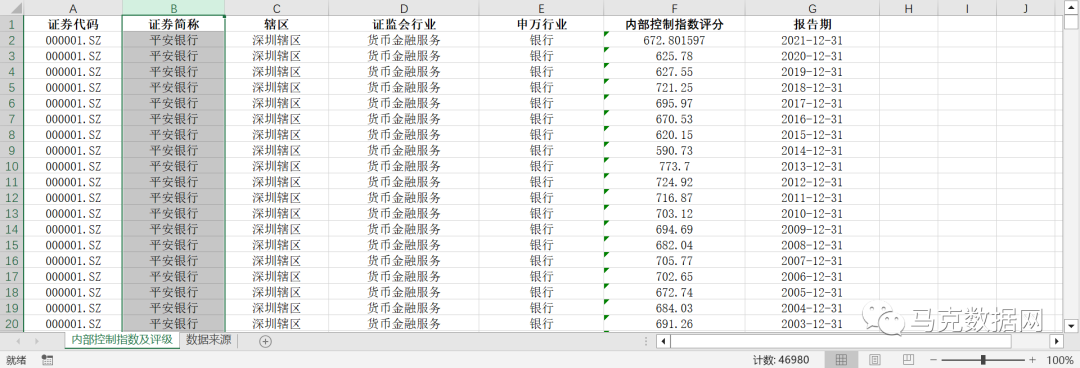Select column G header

tap(812, 8)
